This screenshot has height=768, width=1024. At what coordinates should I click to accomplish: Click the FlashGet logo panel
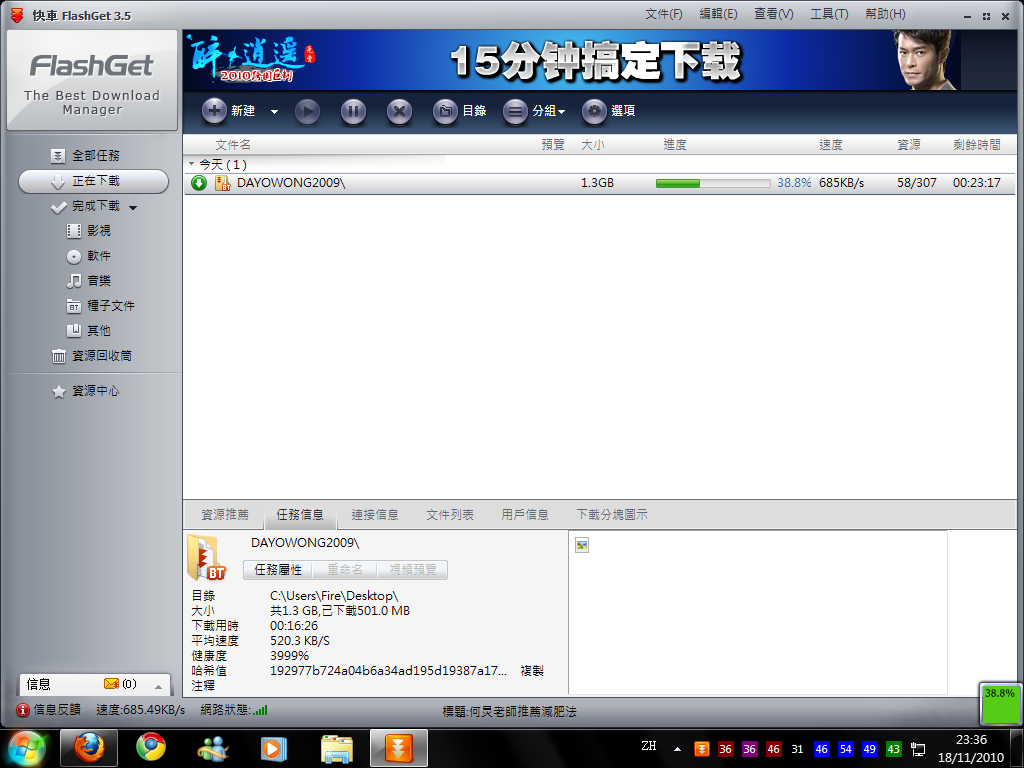[92, 80]
